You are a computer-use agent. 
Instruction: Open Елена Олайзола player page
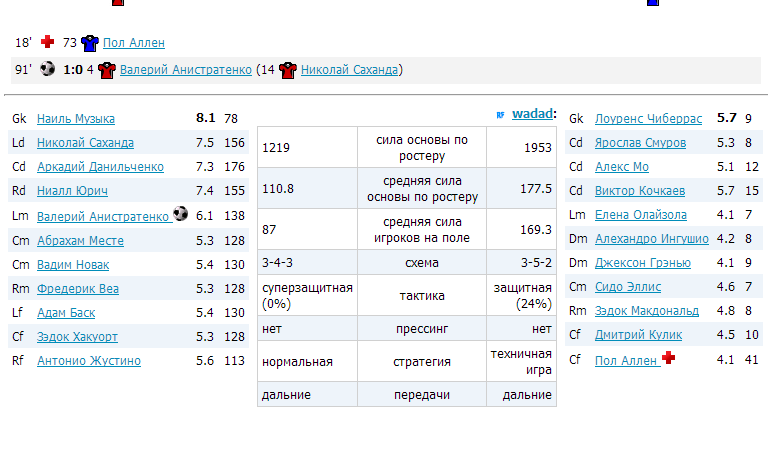640,215
